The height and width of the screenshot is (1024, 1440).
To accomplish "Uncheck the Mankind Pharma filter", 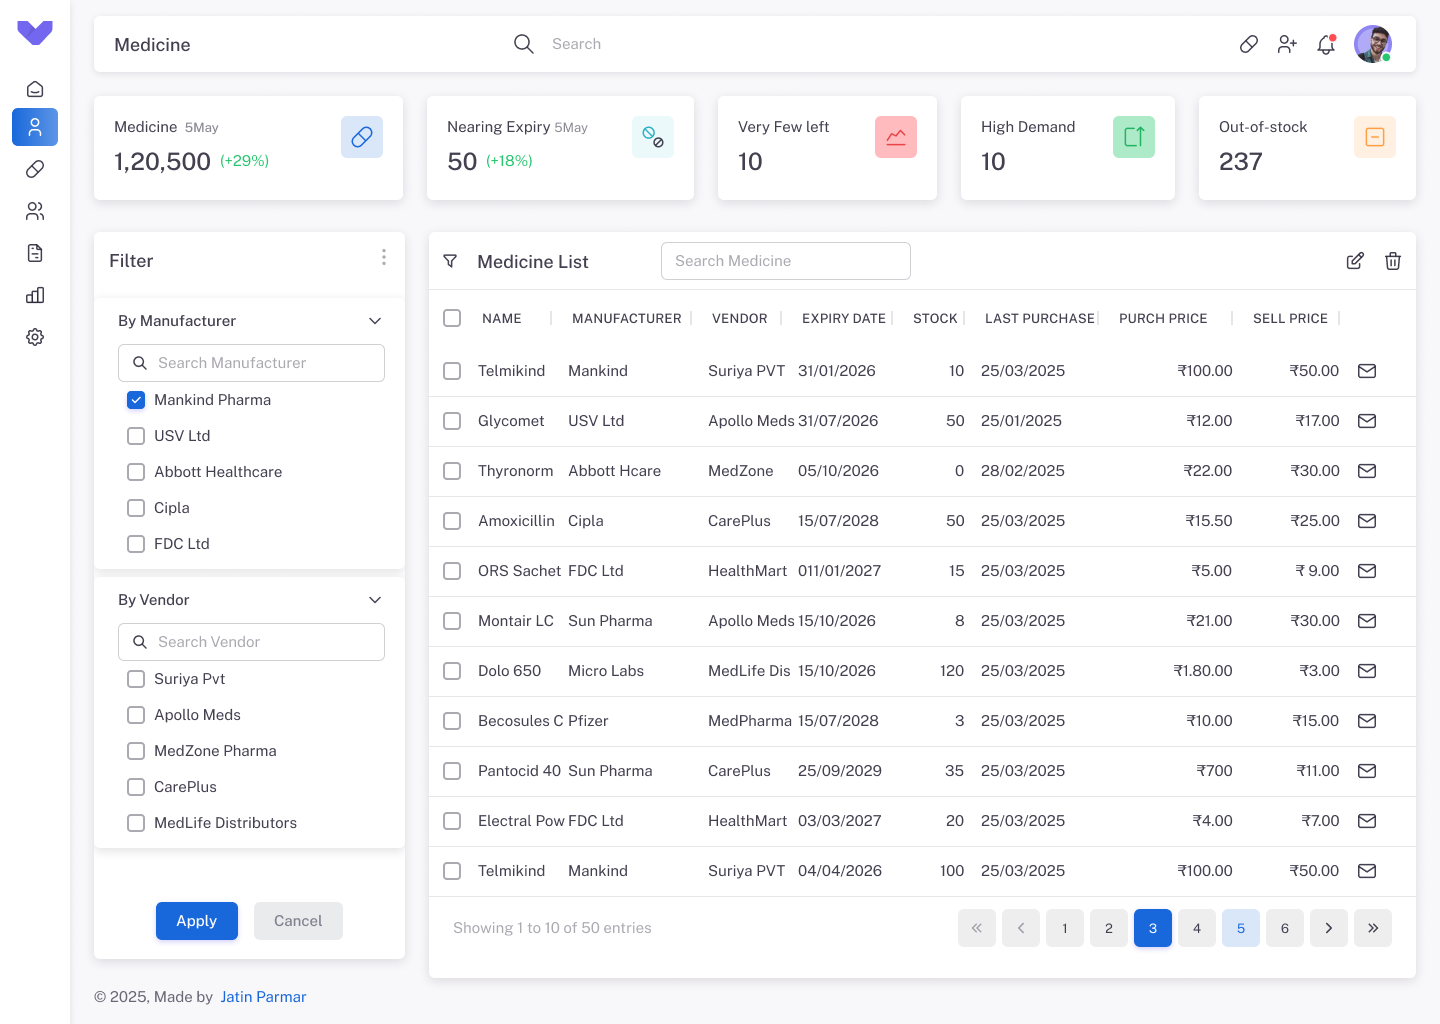I will coord(136,400).
